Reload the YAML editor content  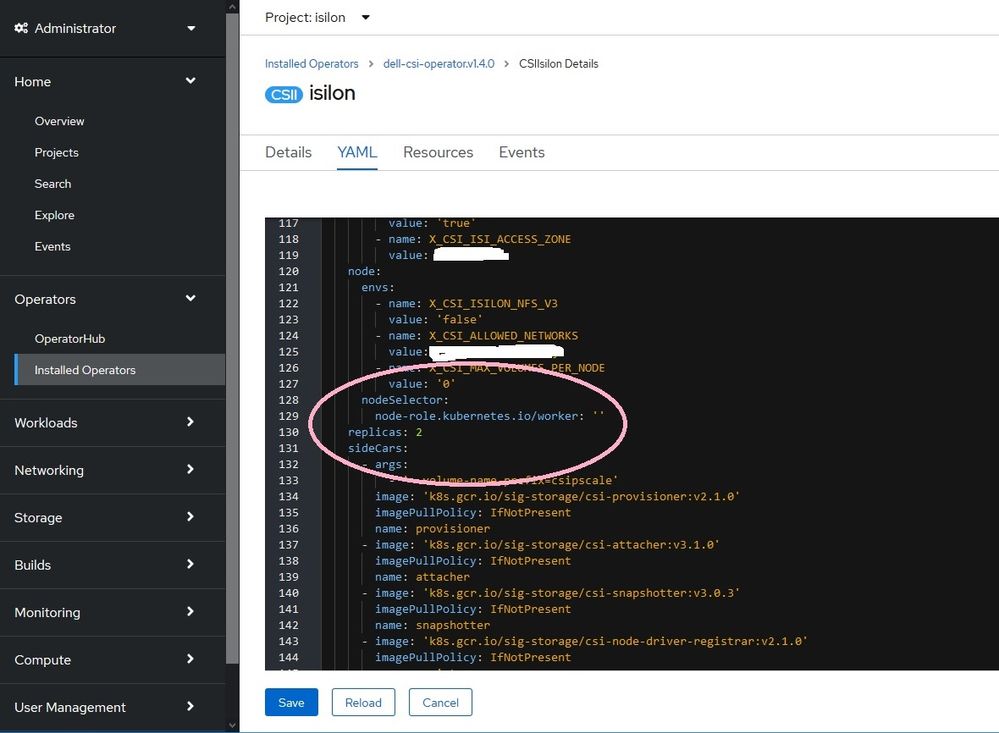tap(363, 702)
